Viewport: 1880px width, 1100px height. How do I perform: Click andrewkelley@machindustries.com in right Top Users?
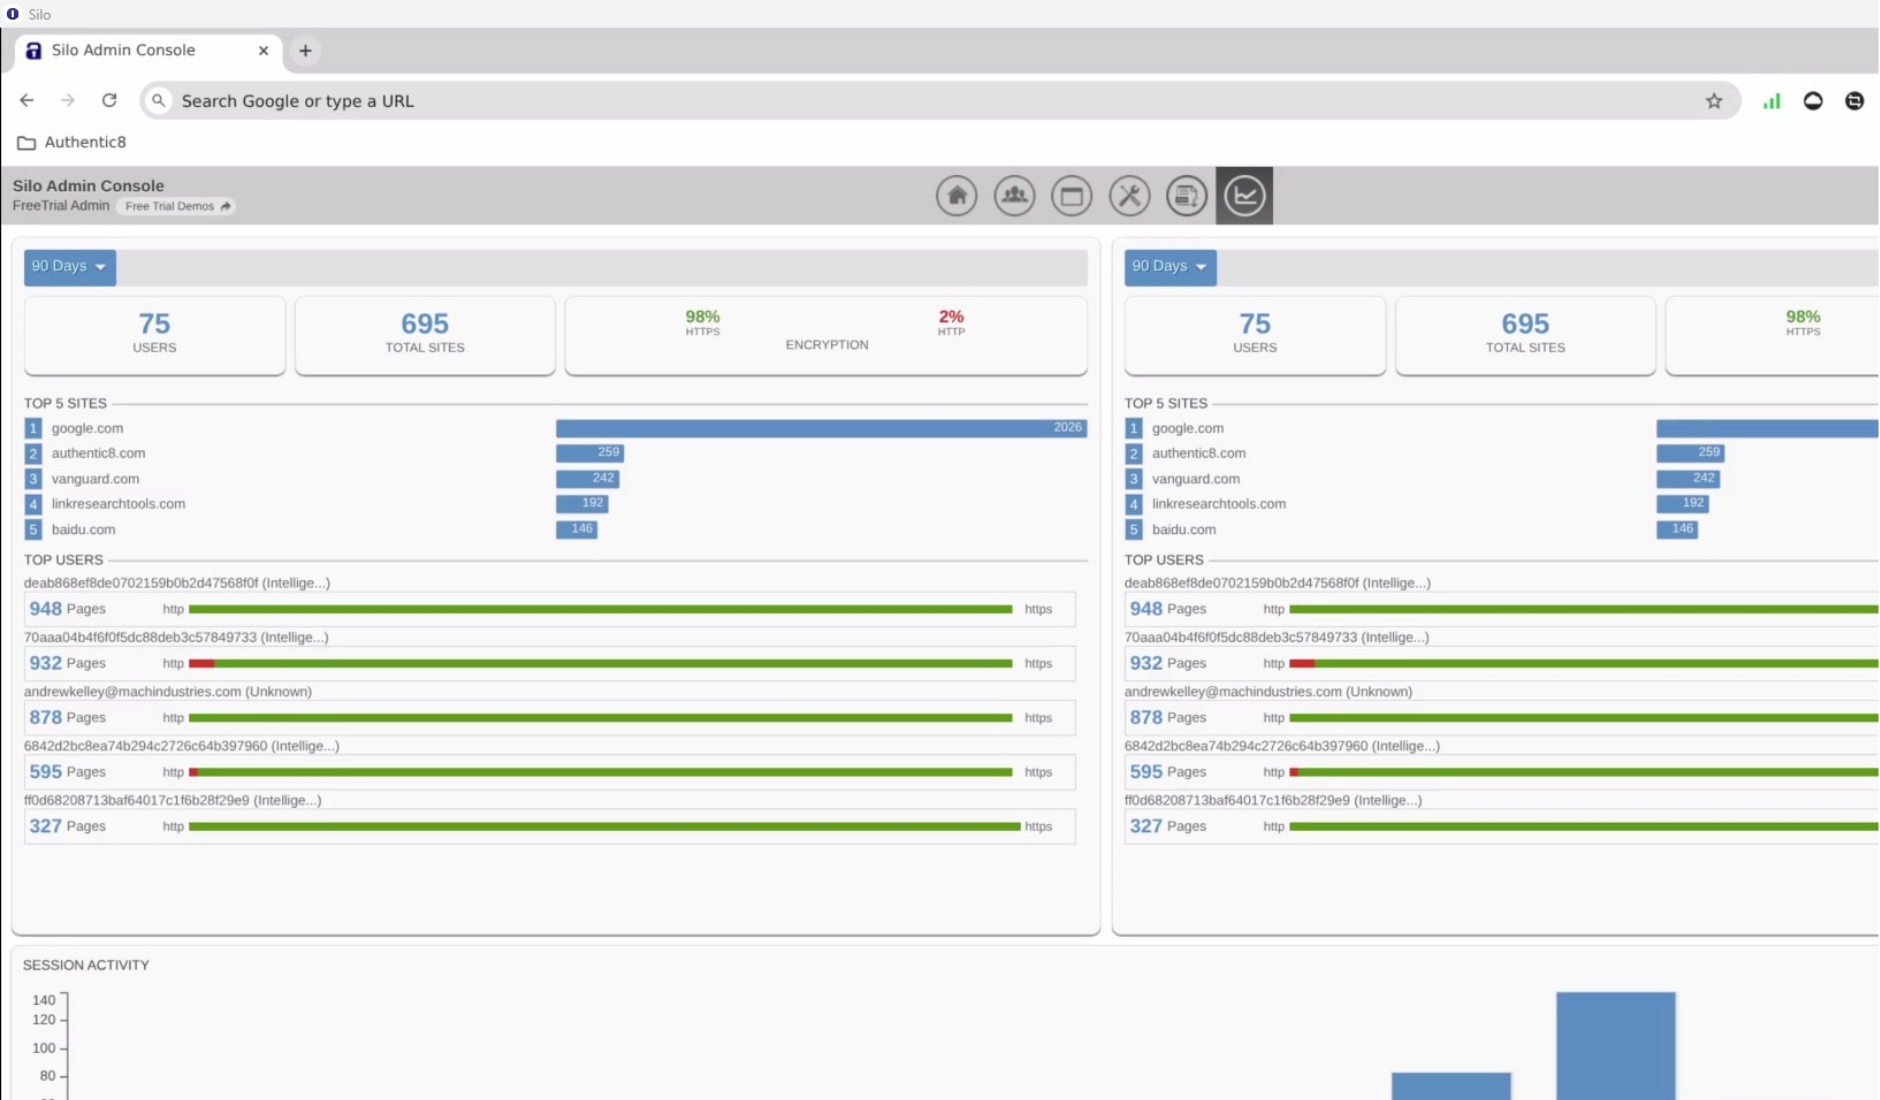tap(1268, 692)
